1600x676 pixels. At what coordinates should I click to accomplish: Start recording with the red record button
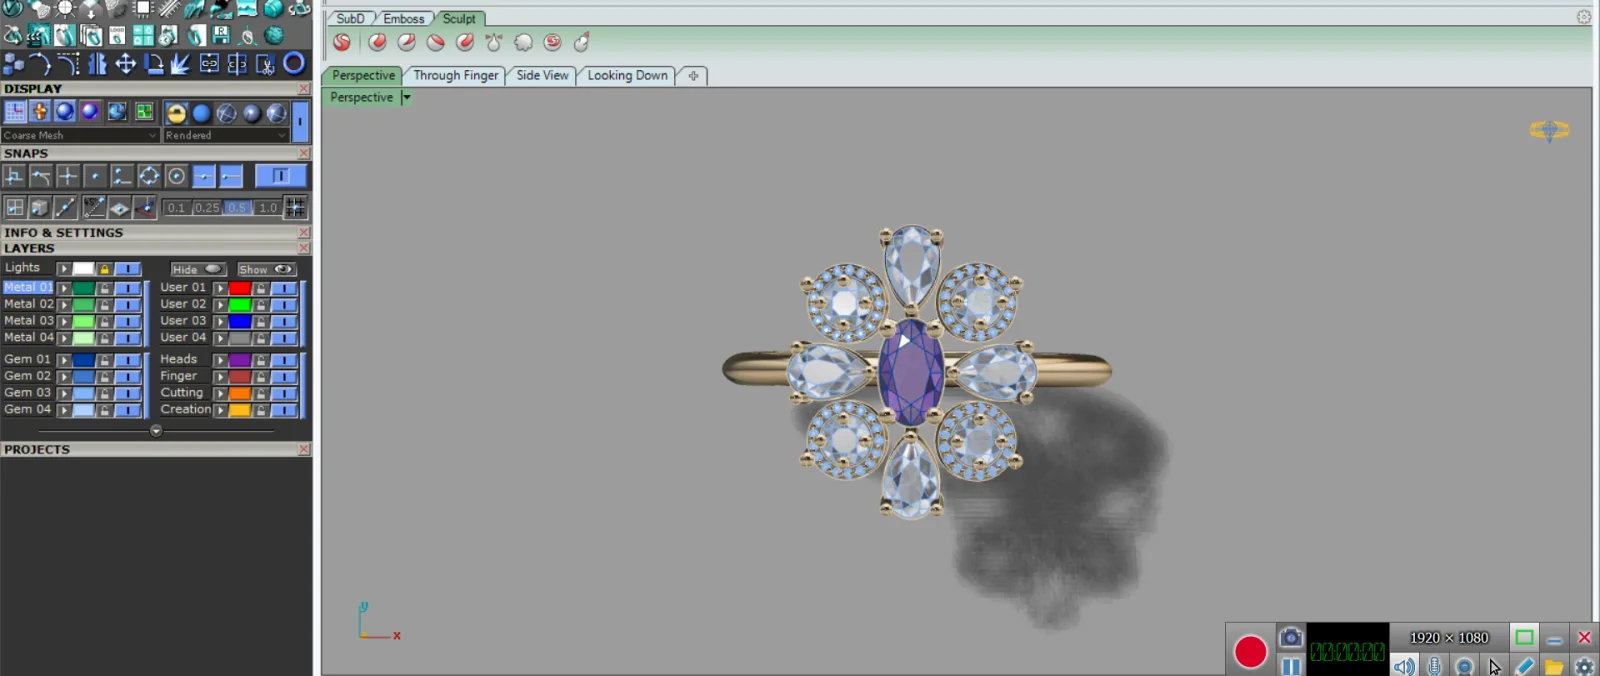click(1250, 652)
